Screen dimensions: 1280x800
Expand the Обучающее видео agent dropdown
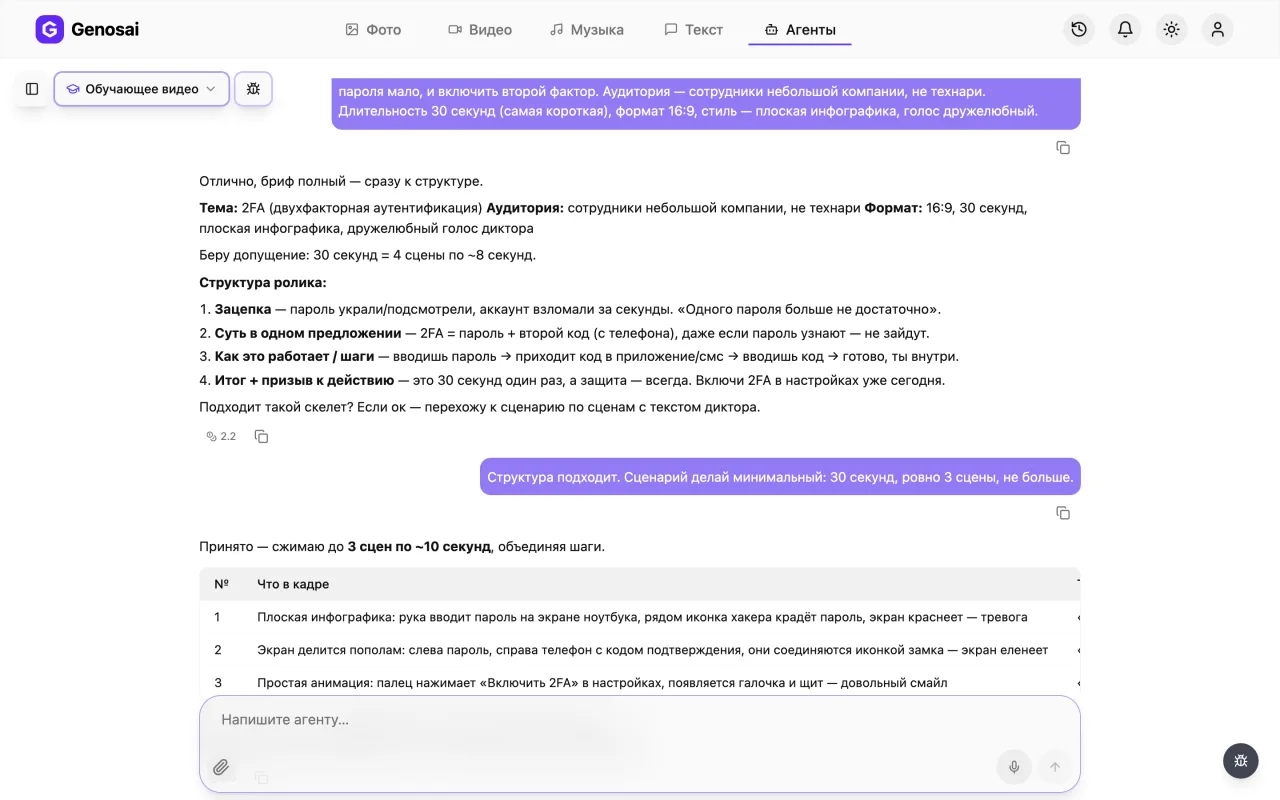pos(141,89)
